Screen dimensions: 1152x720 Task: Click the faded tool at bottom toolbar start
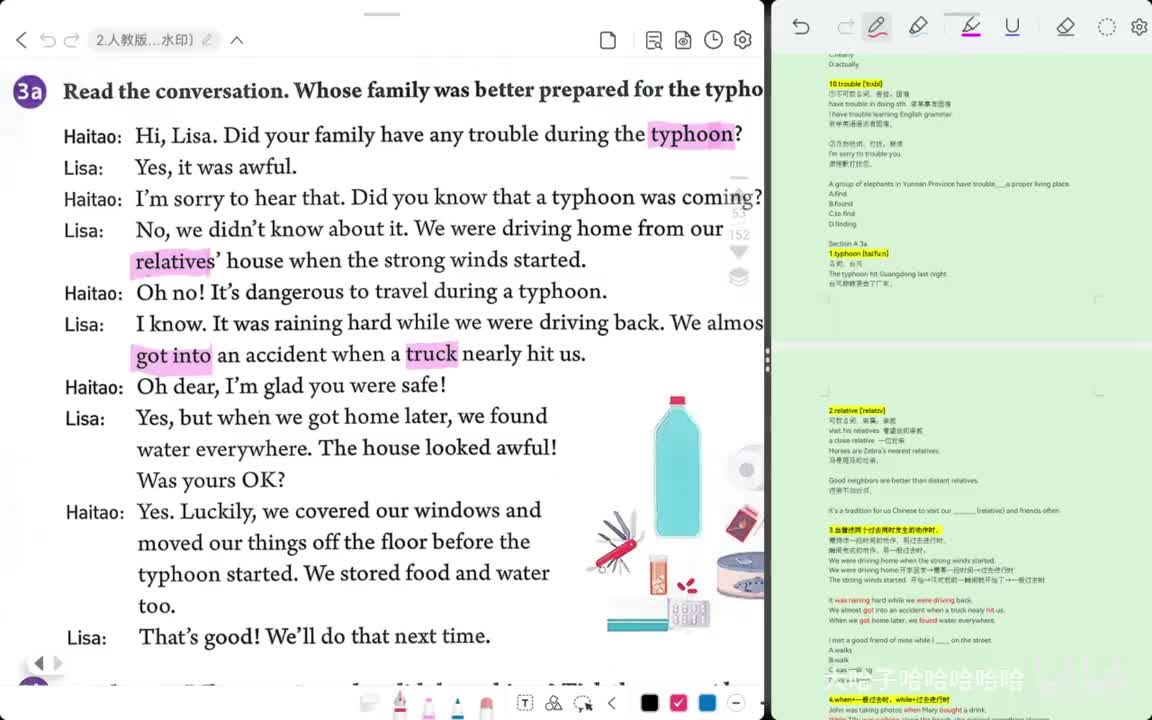(x=370, y=704)
